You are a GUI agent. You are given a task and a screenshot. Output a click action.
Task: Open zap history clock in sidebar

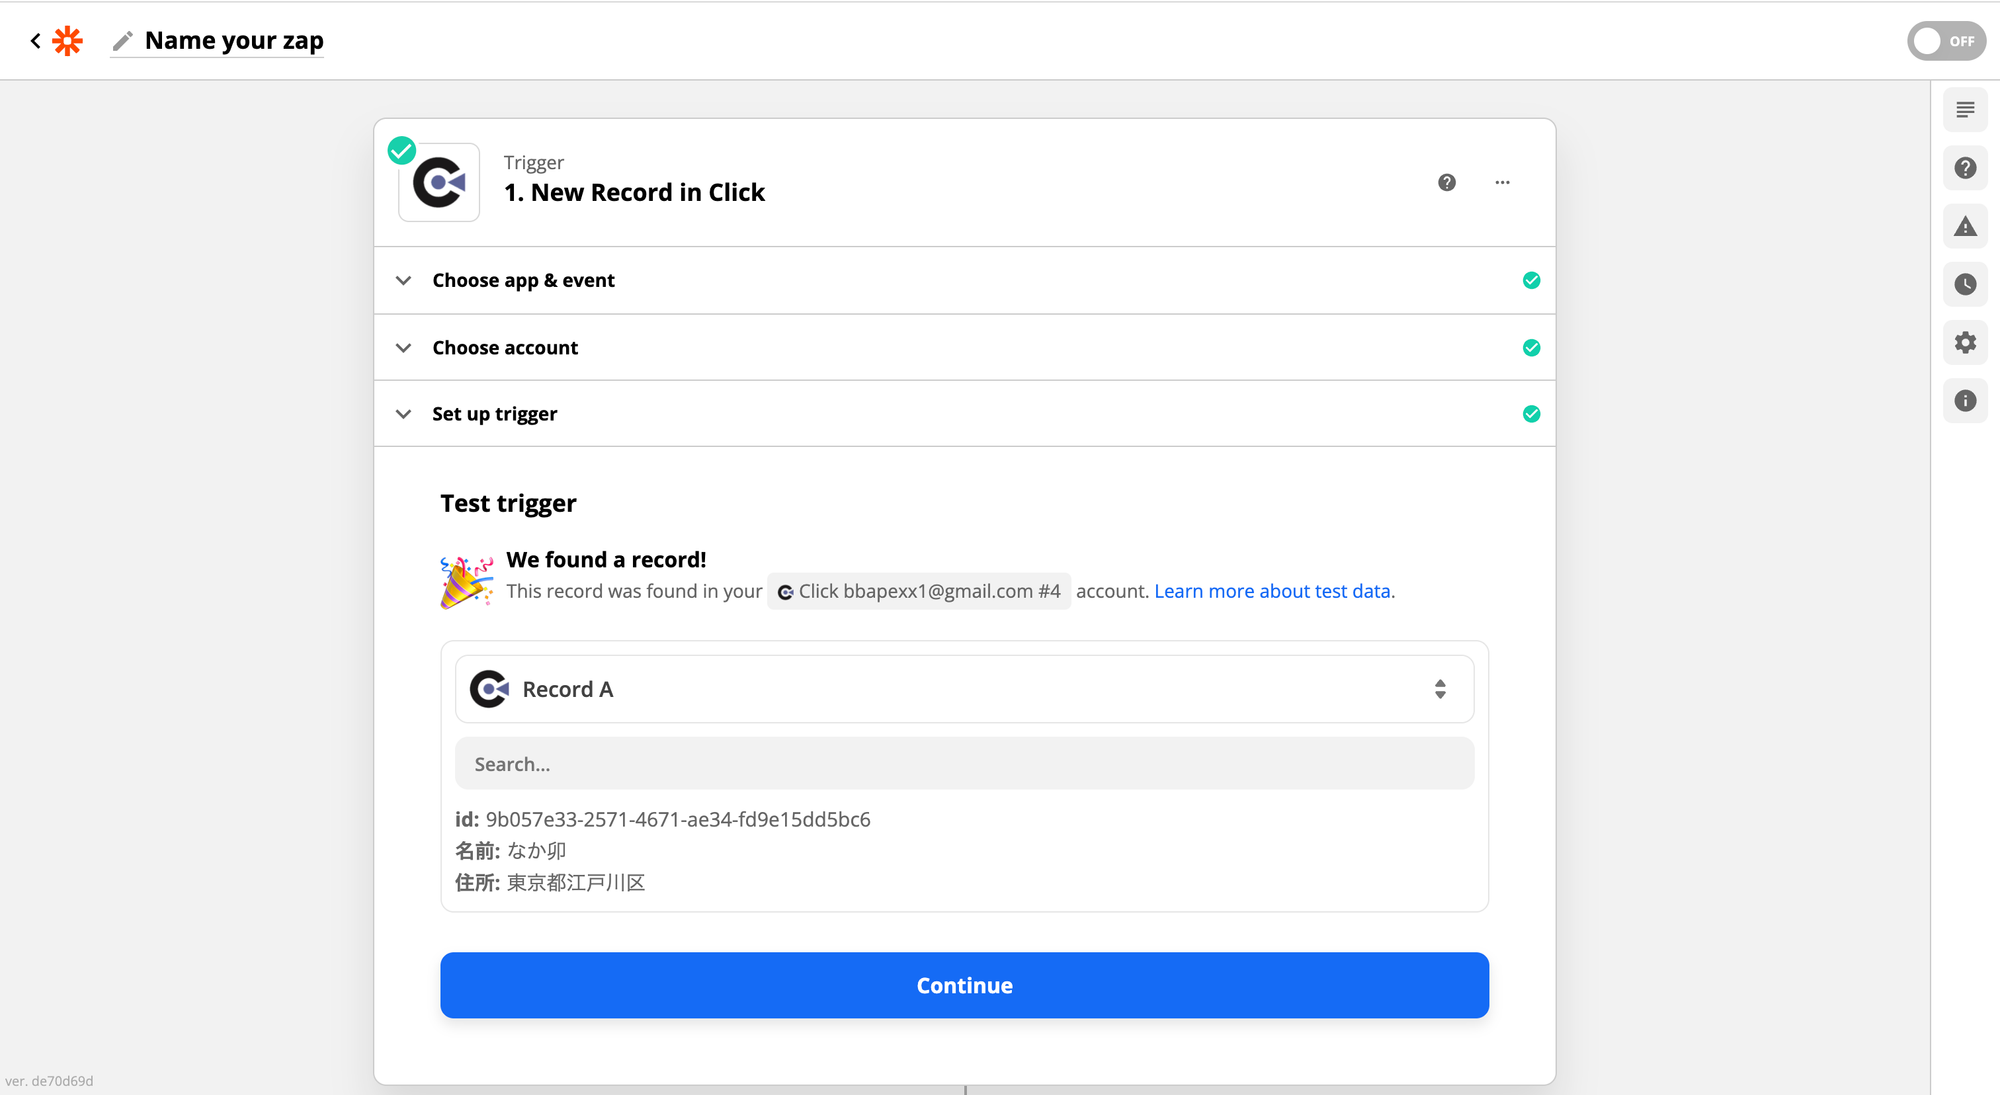(x=1965, y=284)
